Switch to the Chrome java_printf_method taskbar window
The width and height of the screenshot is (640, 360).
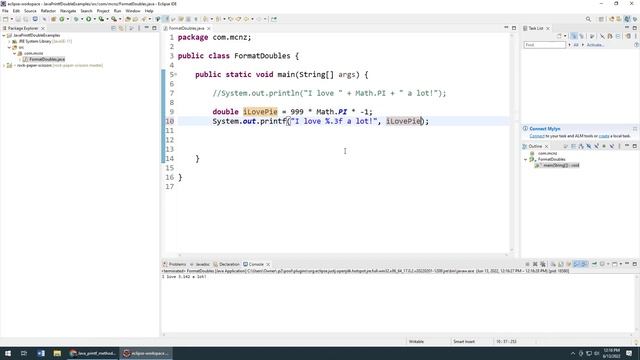click(x=93, y=353)
